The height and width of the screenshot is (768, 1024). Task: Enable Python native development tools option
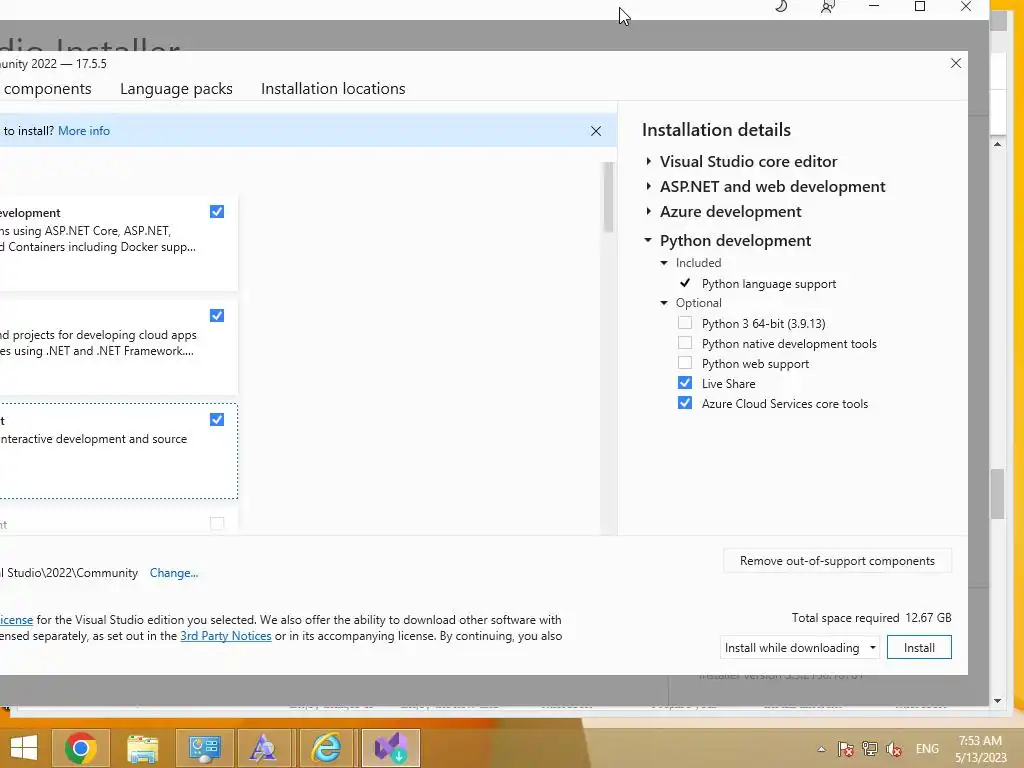click(684, 343)
